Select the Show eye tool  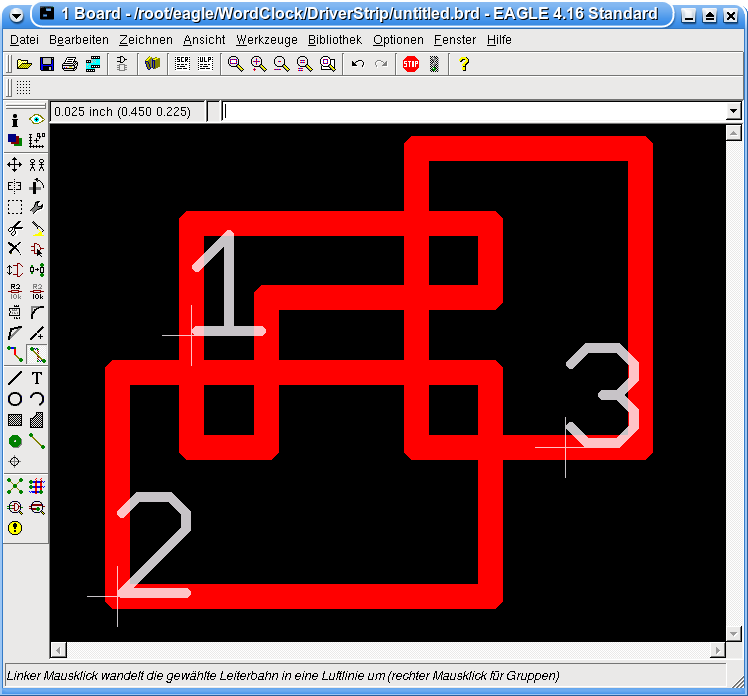pyautogui.click(x=37, y=119)
